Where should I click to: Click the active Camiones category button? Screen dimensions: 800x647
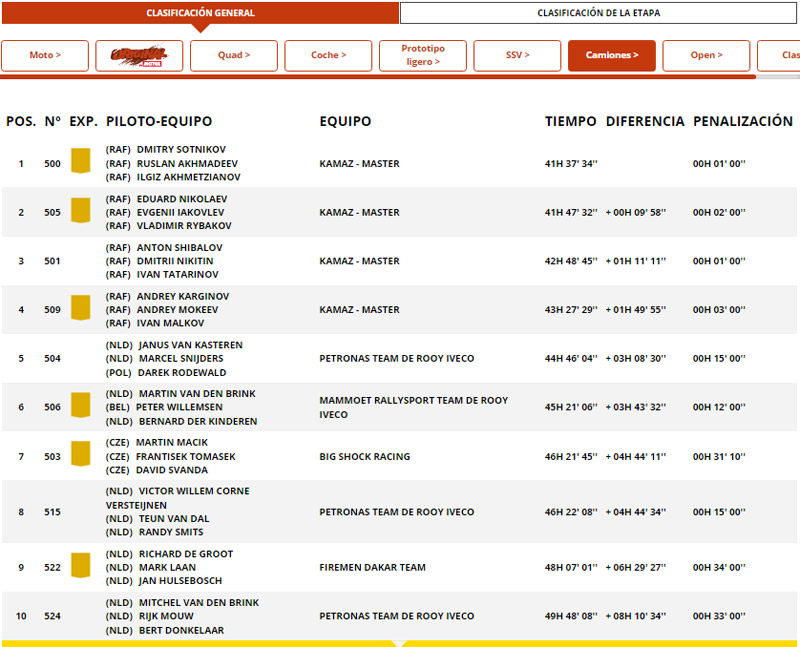[611, 55]
